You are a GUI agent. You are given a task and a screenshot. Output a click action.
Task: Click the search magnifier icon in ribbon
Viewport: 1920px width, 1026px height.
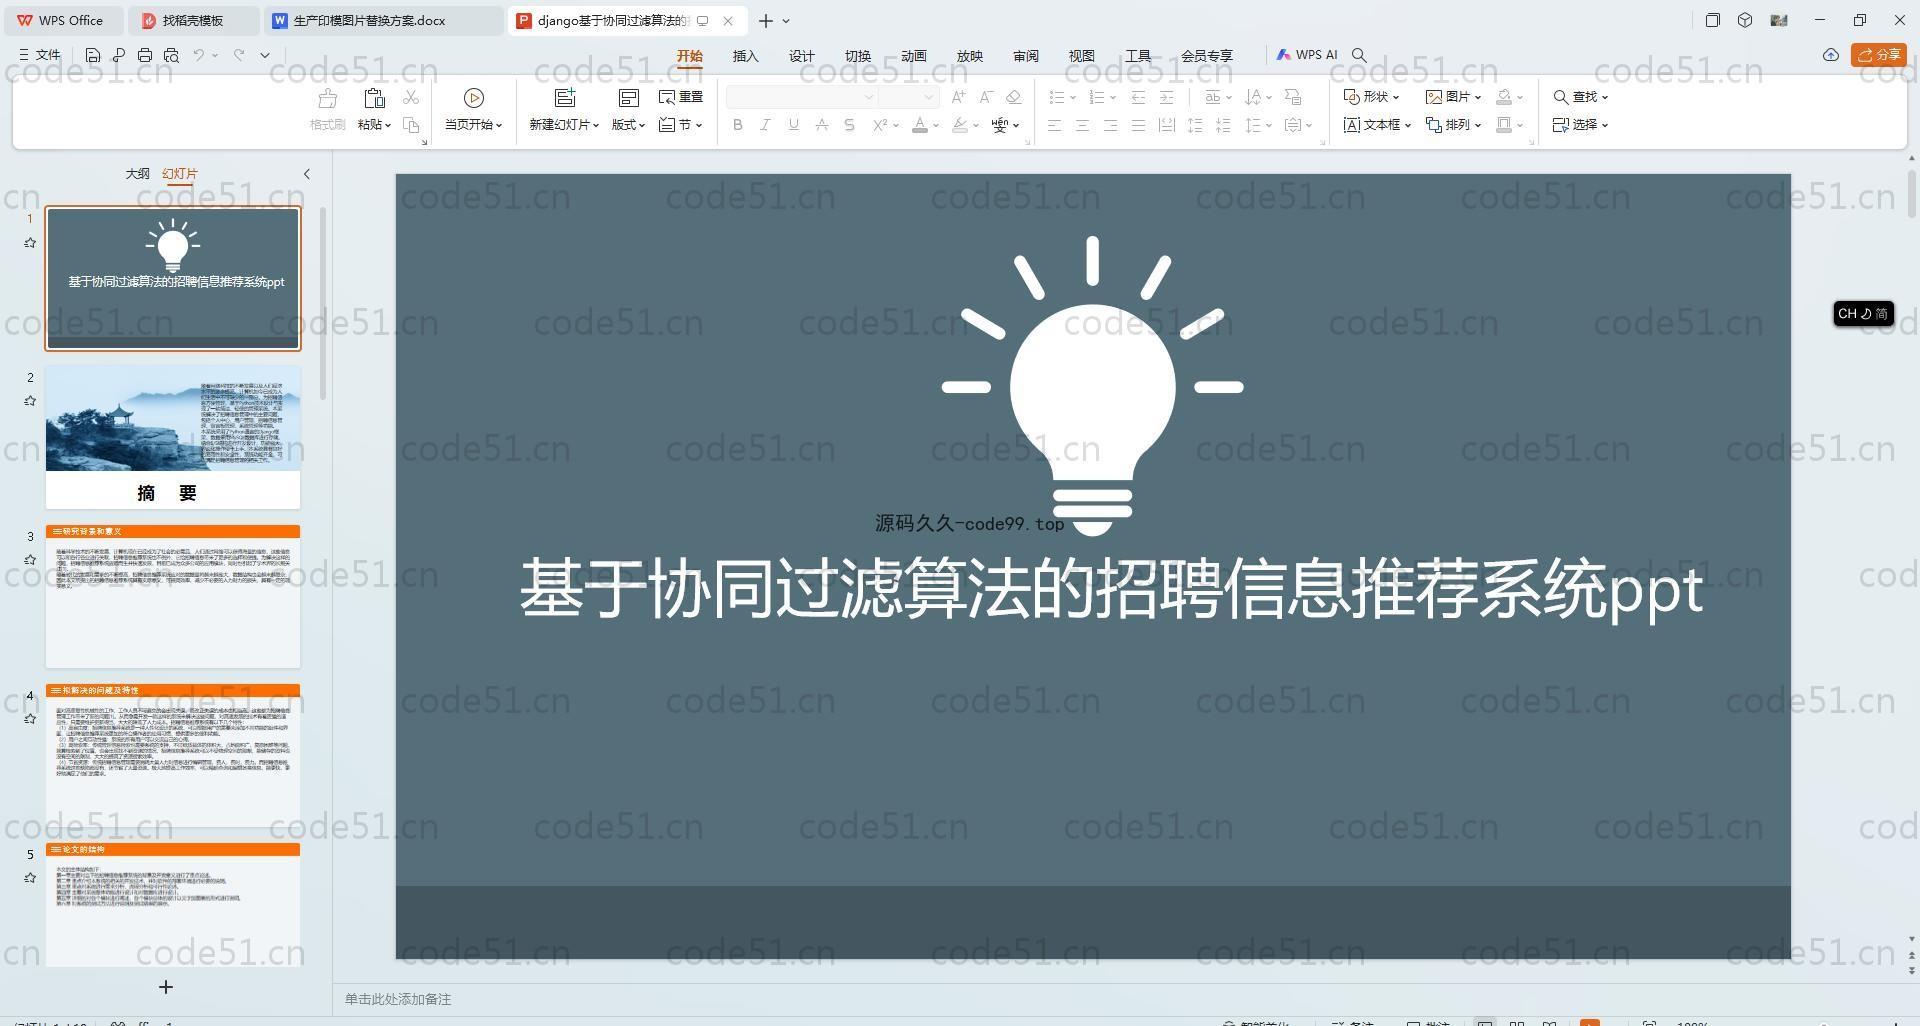(1359, 55)
